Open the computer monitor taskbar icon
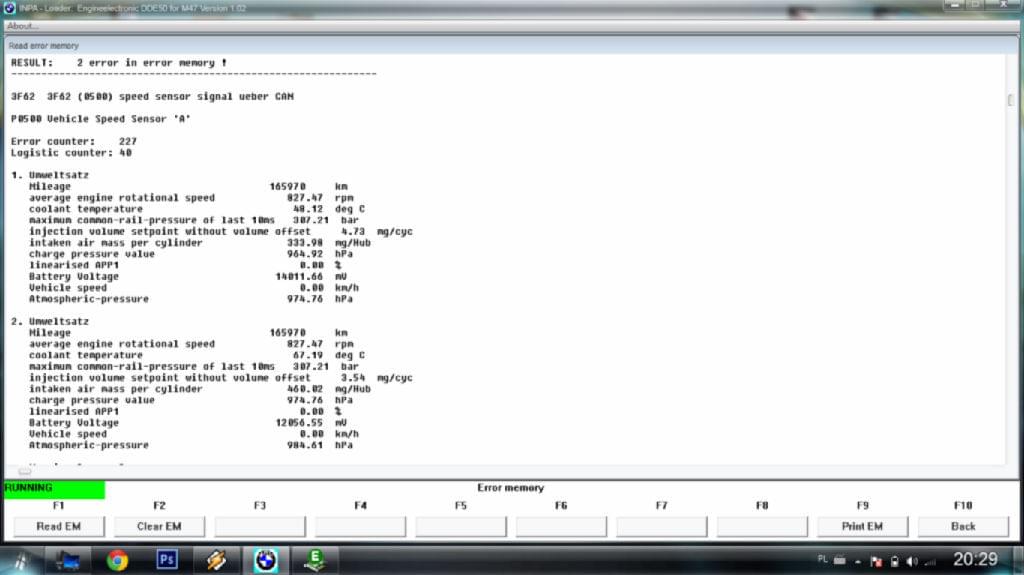 coord(68,561)
